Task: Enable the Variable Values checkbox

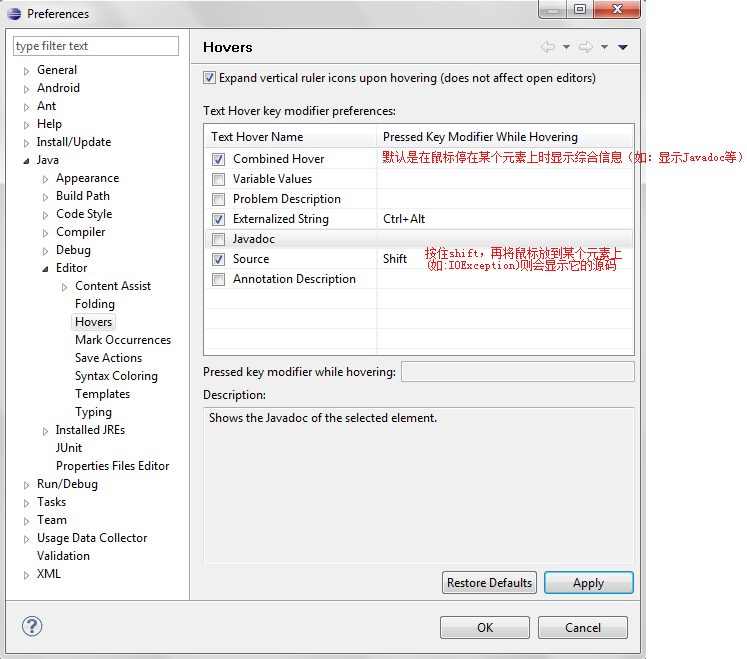Action: coord(218,179)
